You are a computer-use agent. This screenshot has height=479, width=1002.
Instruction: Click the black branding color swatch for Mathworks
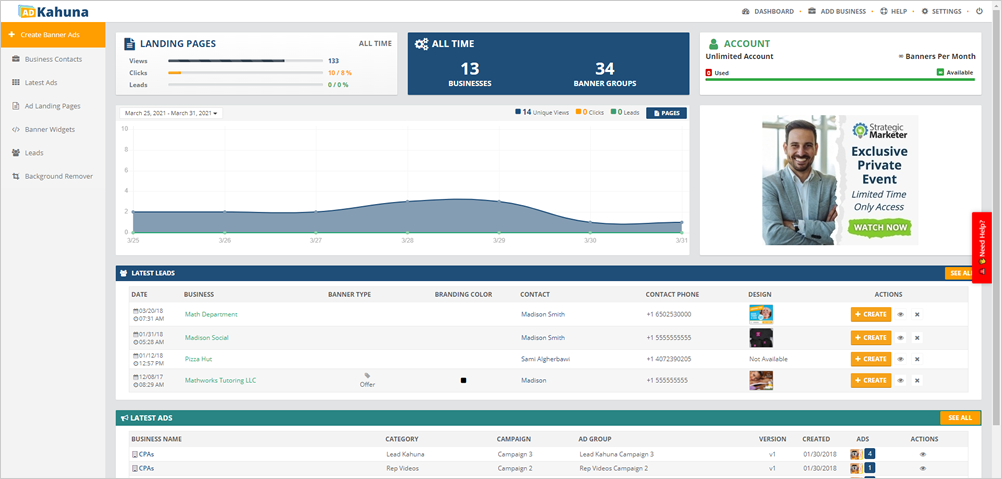463,380
